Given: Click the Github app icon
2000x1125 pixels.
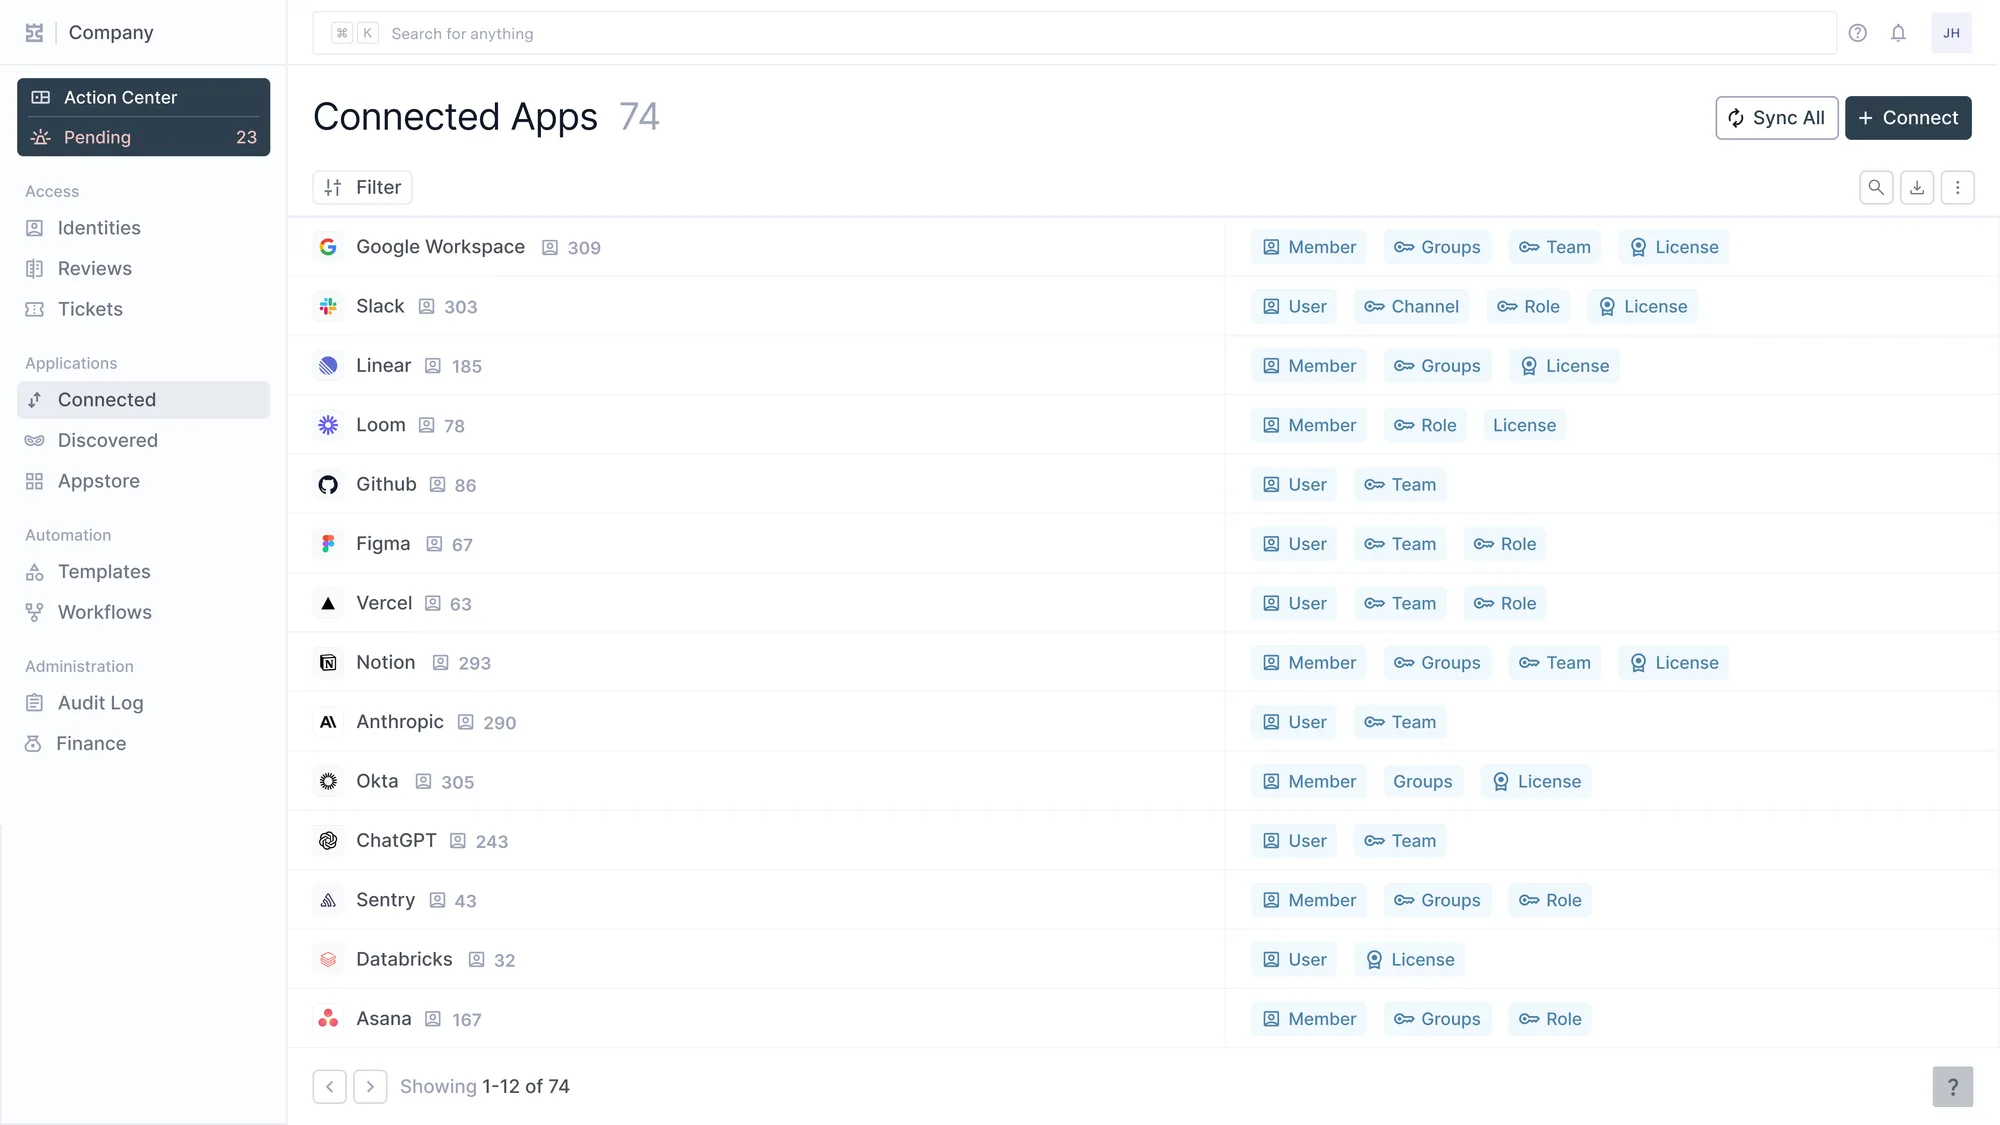Looking at the screenshot, I should 328,485.
